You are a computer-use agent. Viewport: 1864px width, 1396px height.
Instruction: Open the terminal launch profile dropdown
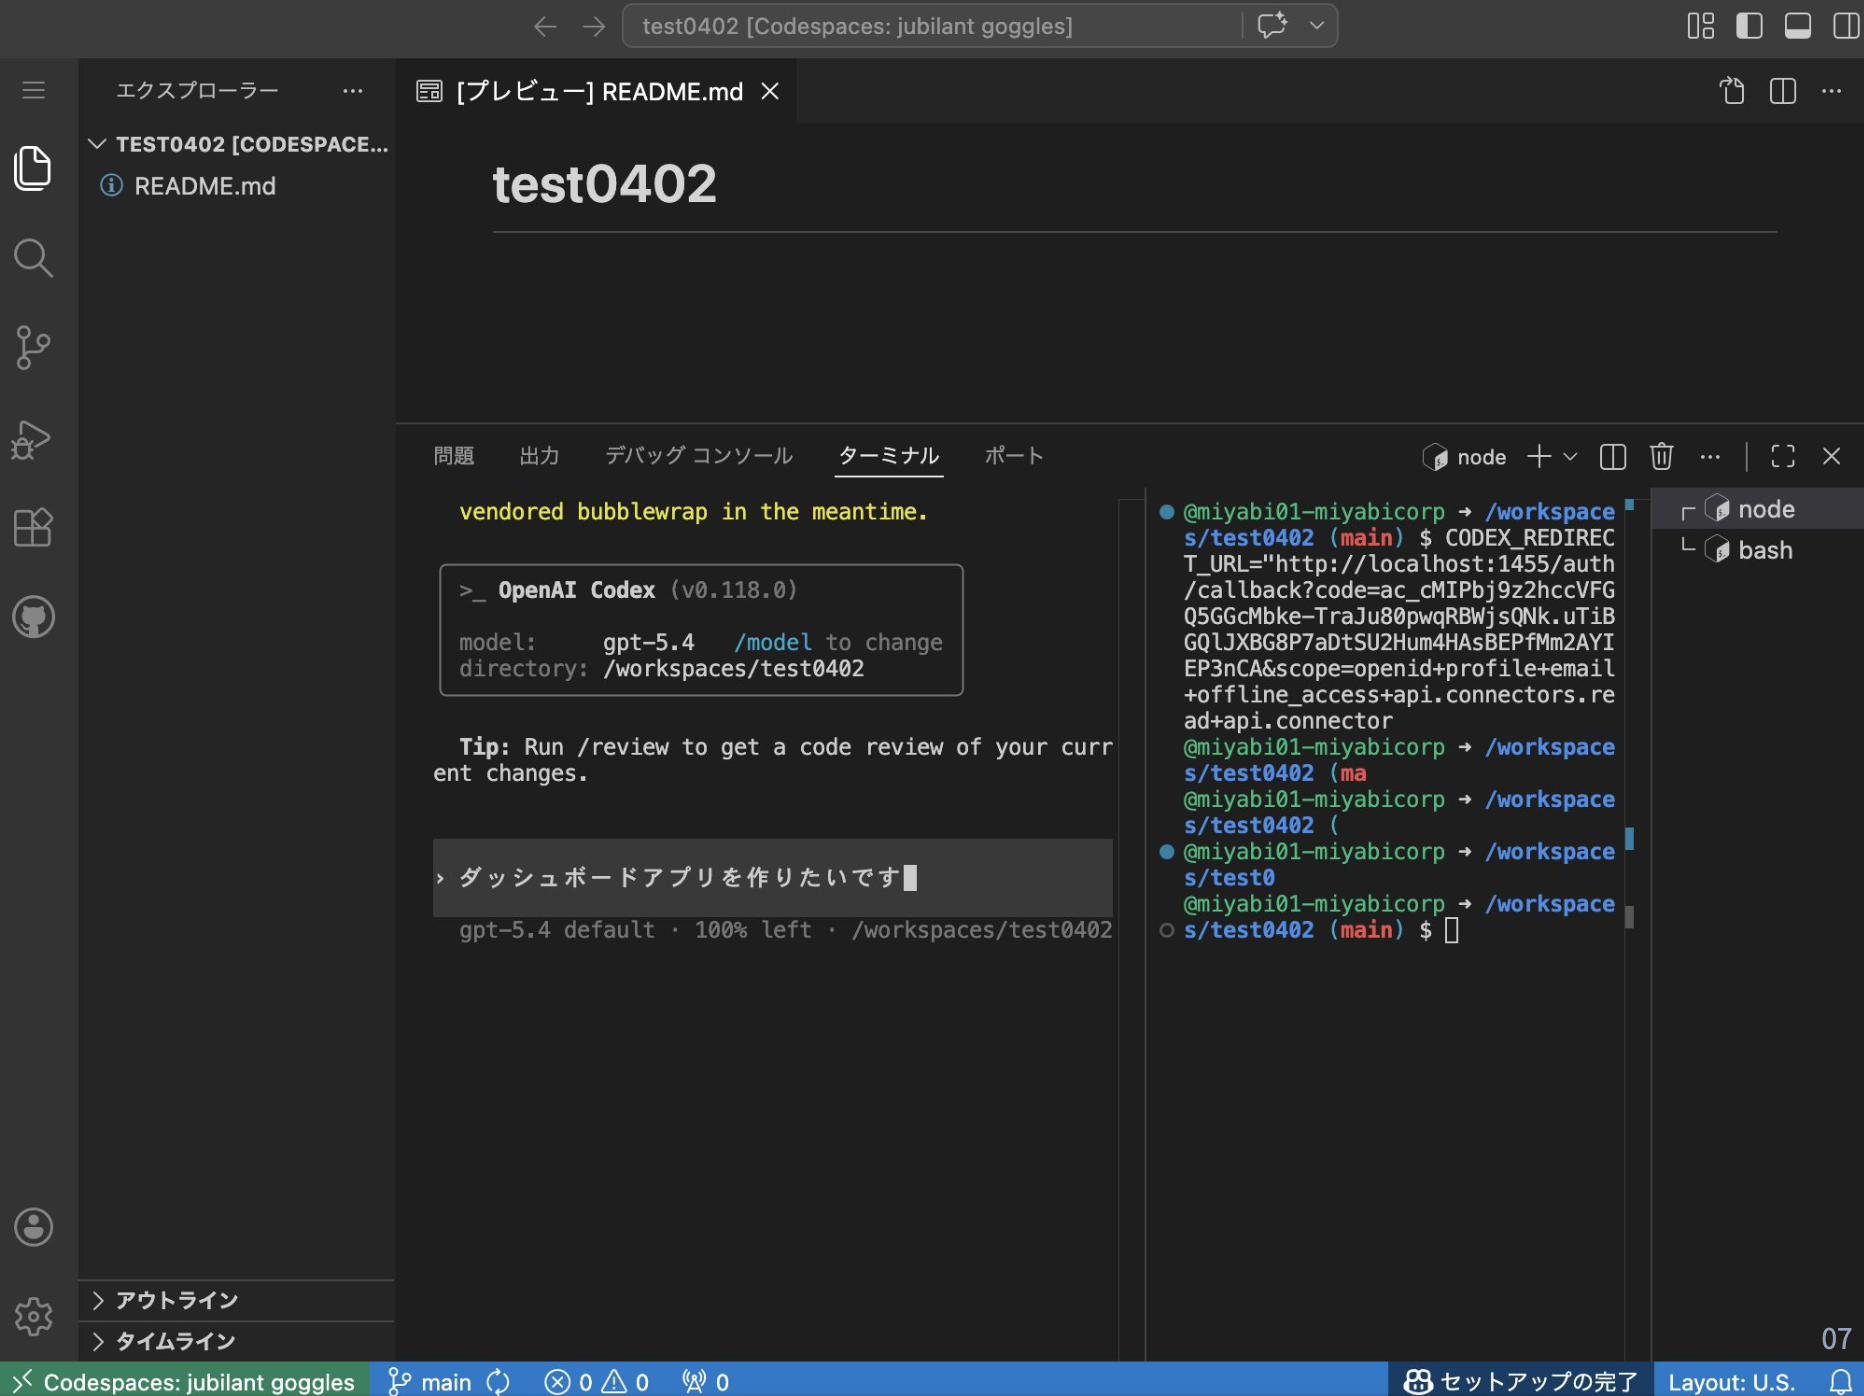(x=1570, y=457)
